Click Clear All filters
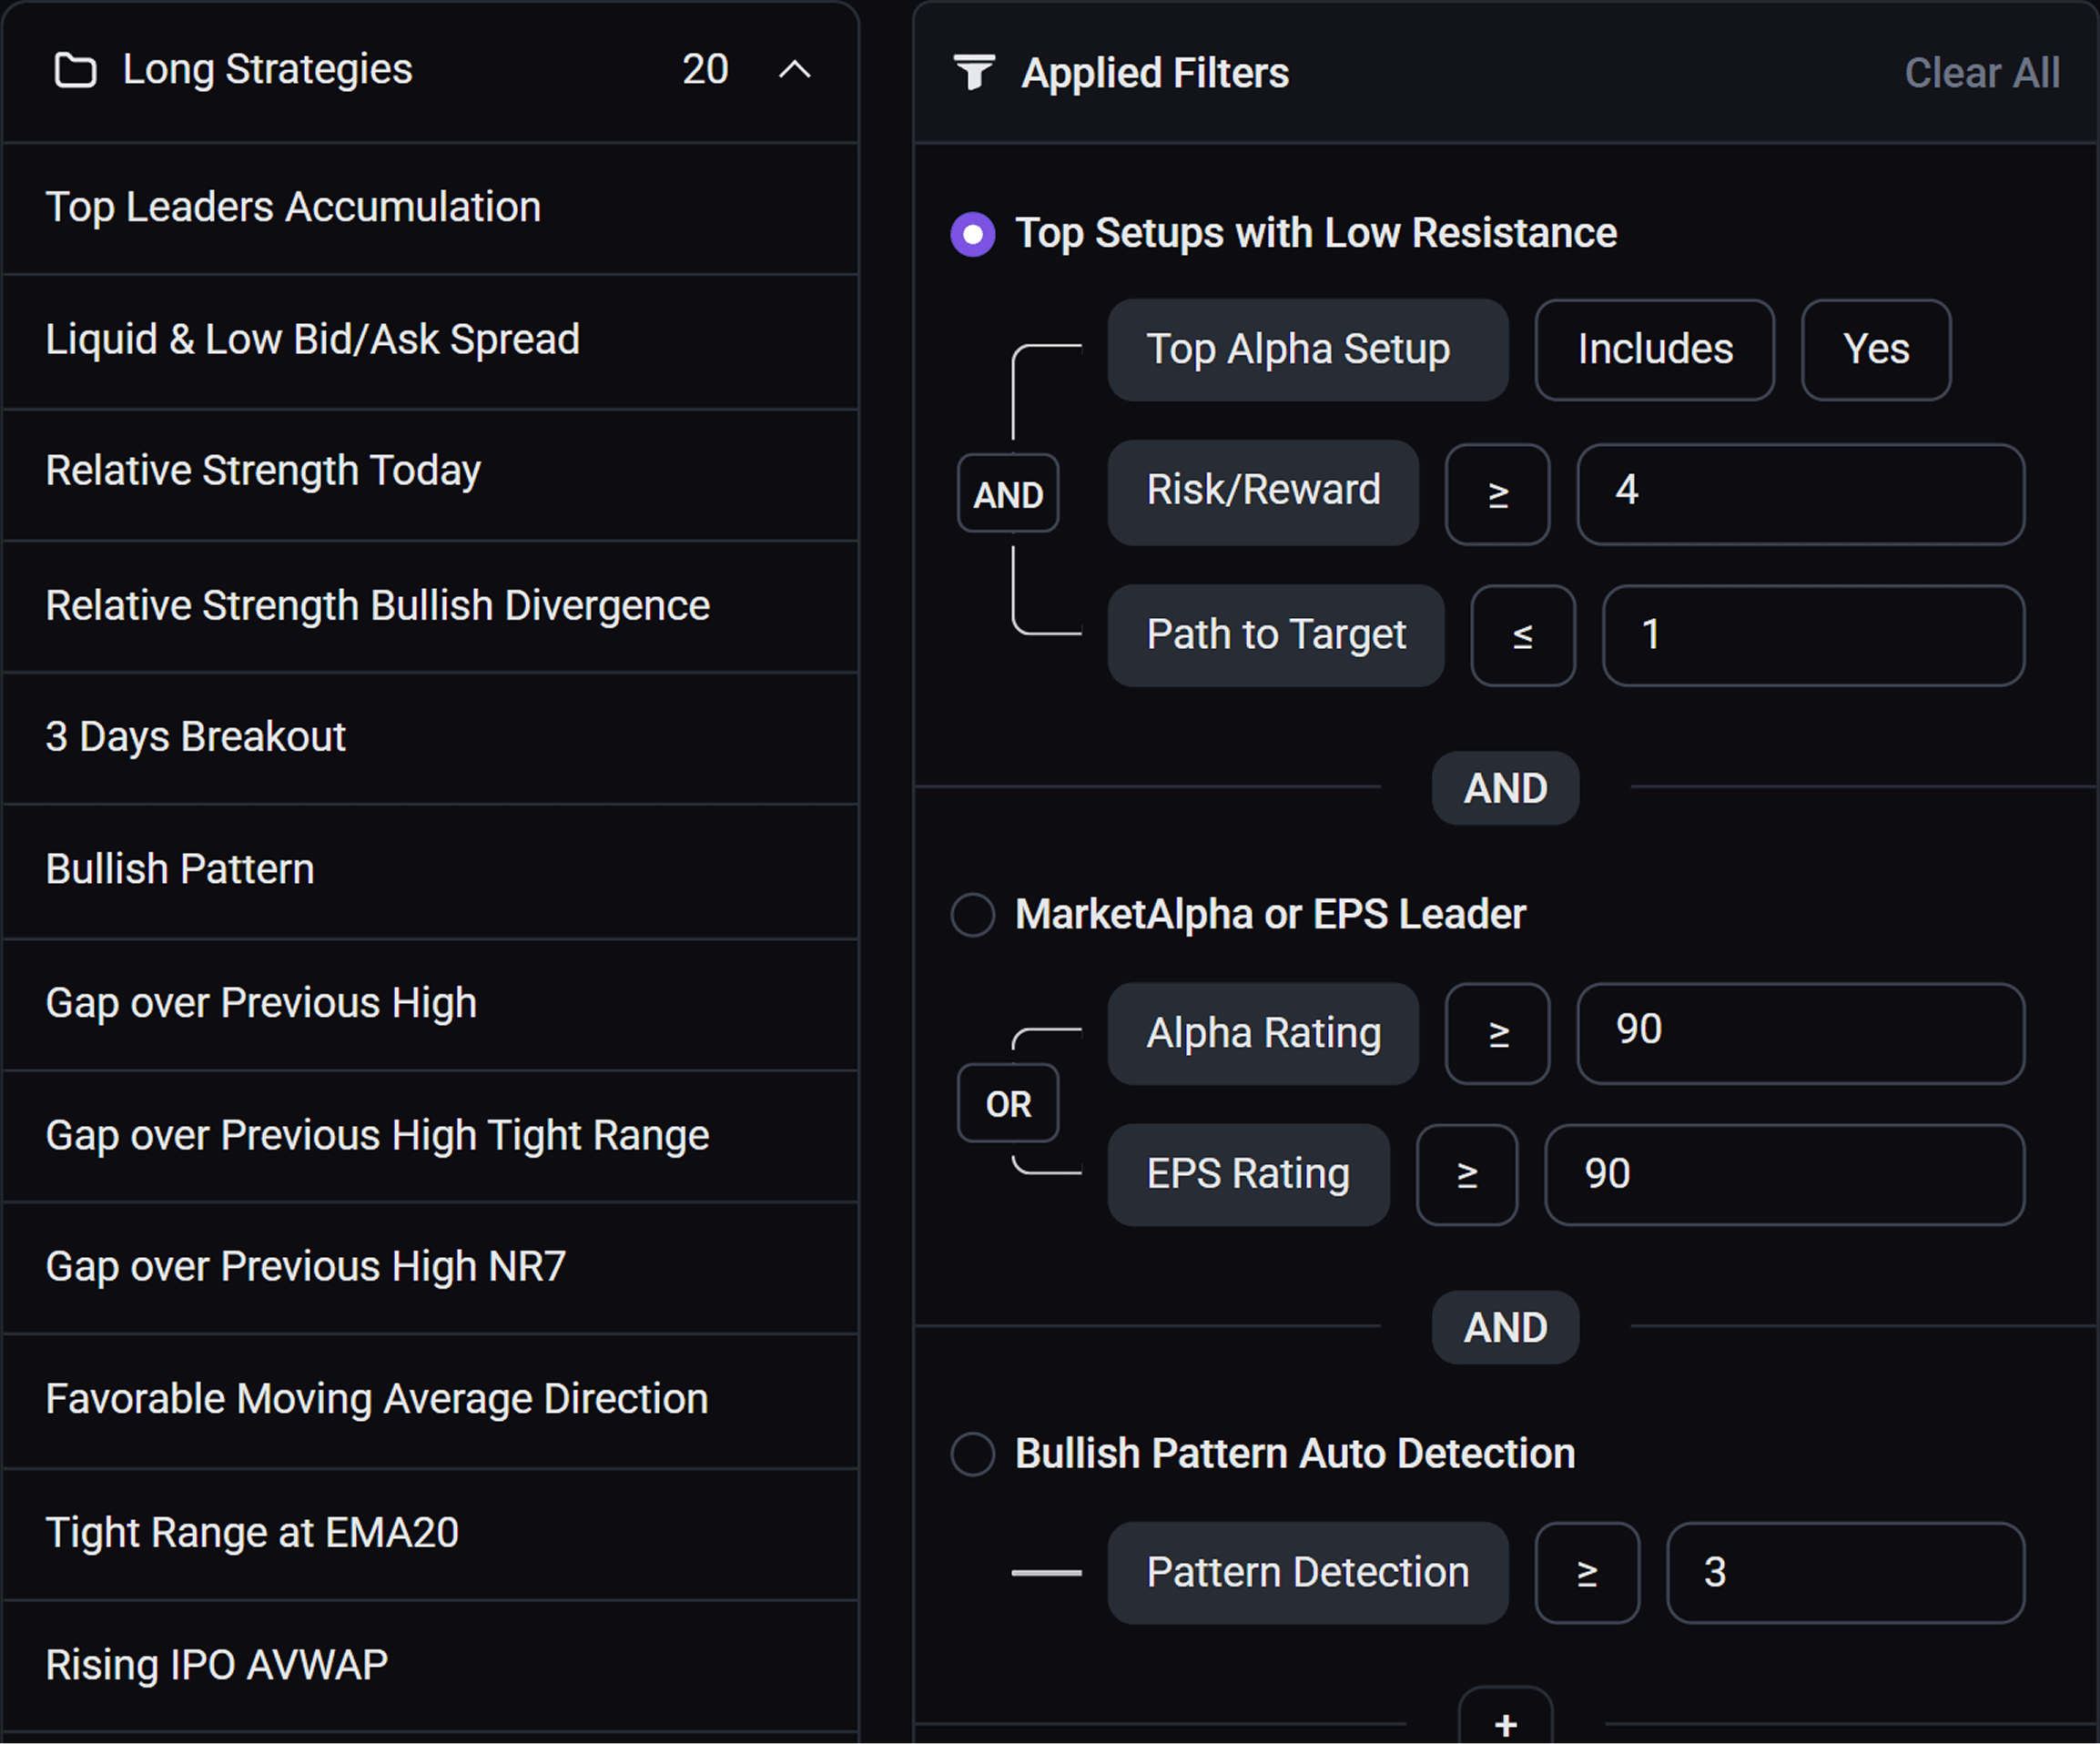2100x1744 pixels. point(1981,73)
